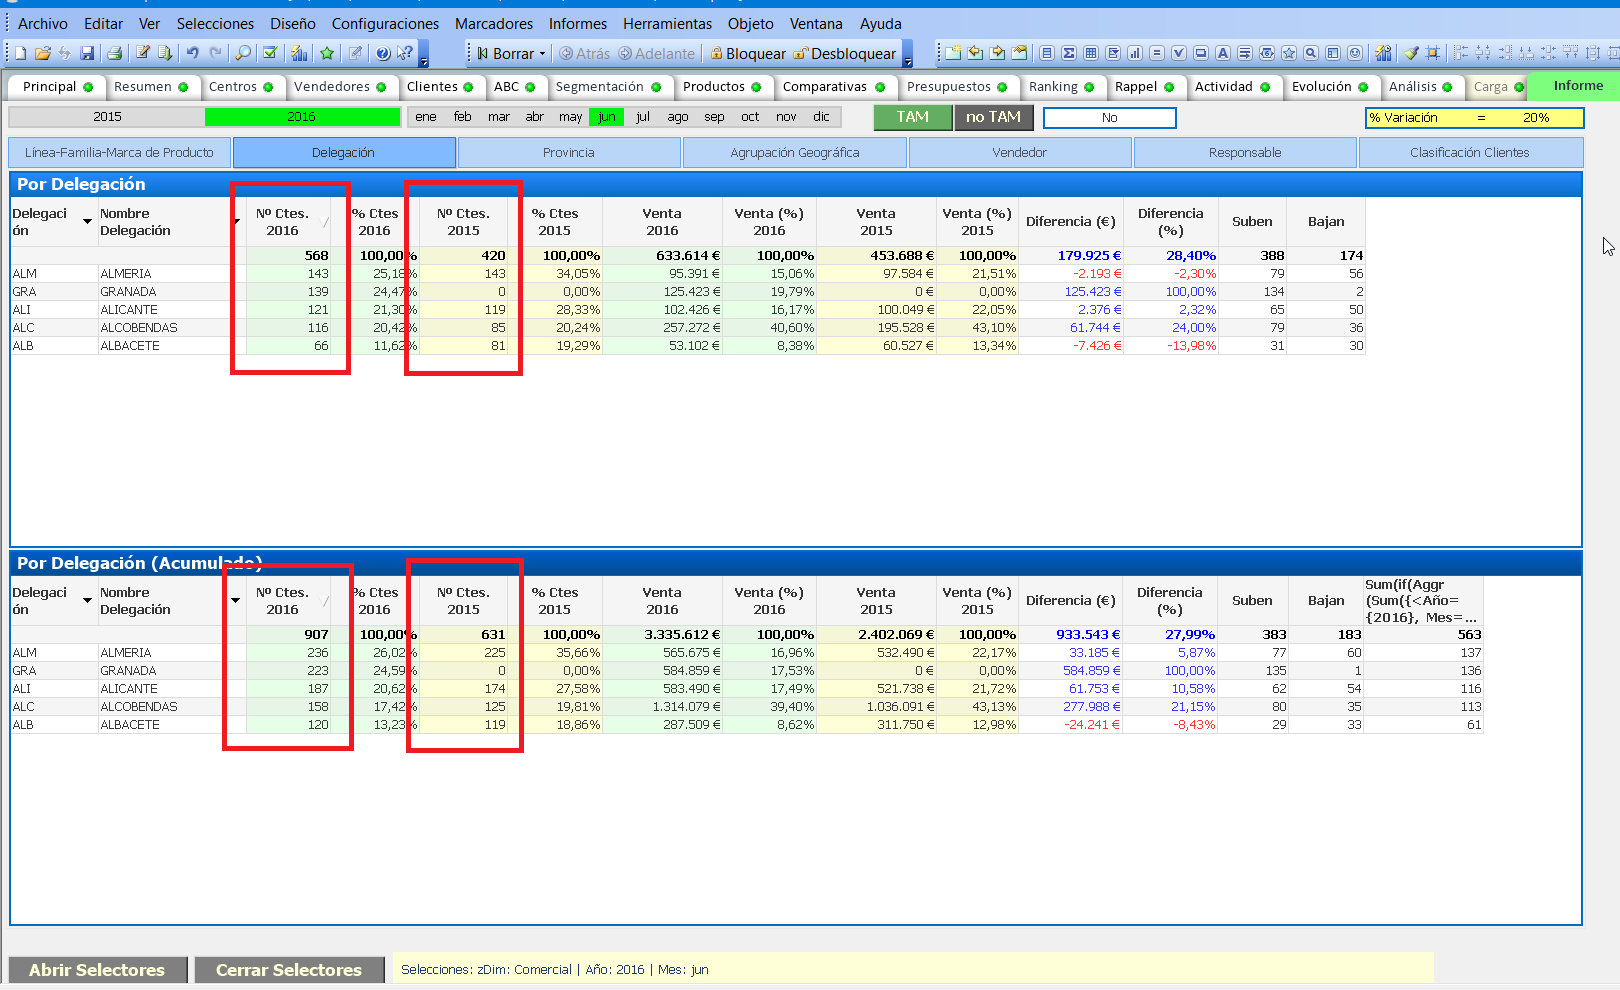Switch to the Presupuestos sheet tab

coord(958,87)
